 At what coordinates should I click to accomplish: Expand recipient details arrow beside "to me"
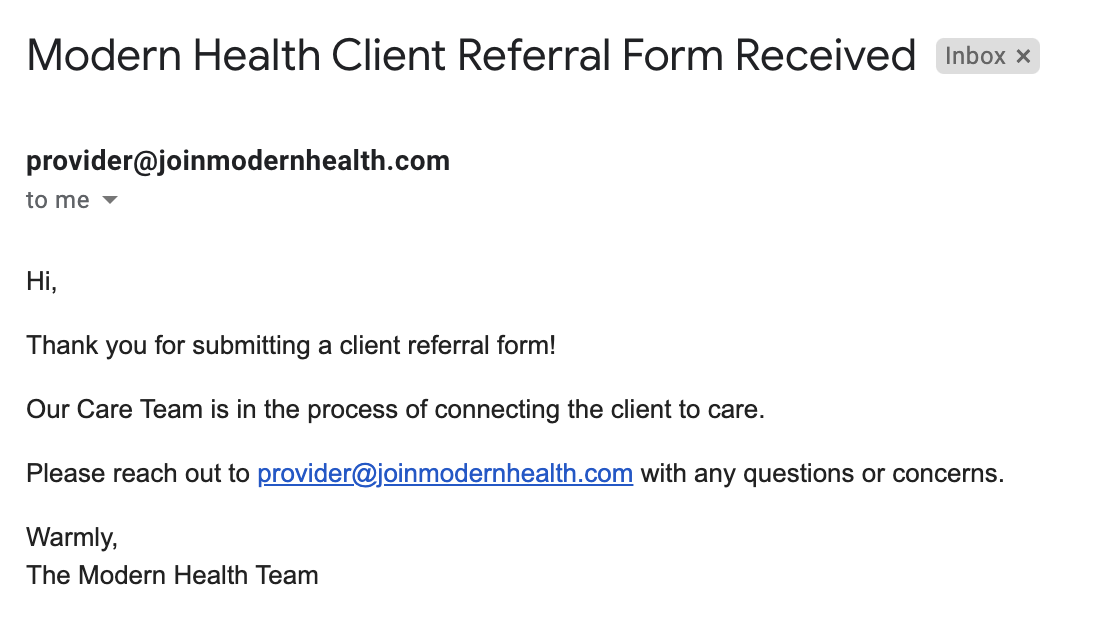click(x=110, y=201)
